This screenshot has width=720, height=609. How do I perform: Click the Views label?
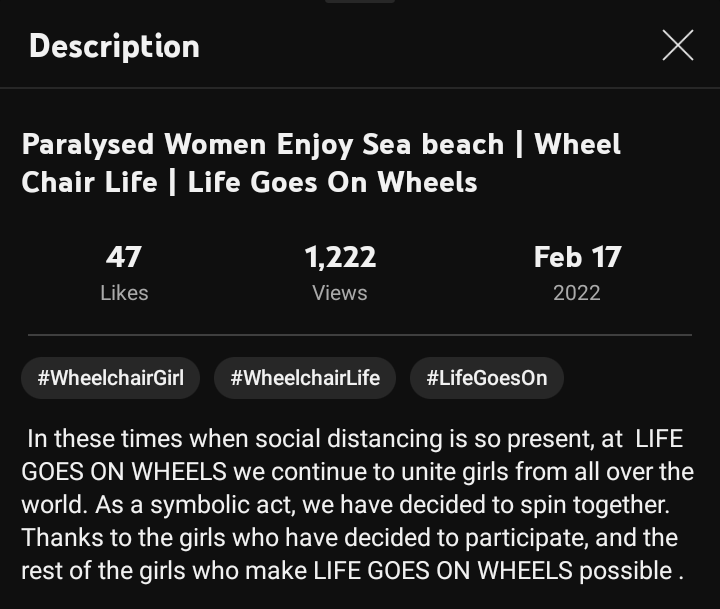[340, 293]
